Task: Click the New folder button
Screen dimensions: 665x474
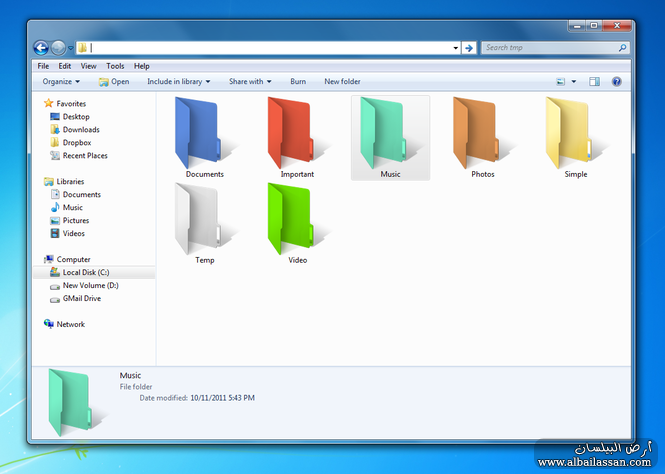Action: pyautogui.click(x=342, y=81)
